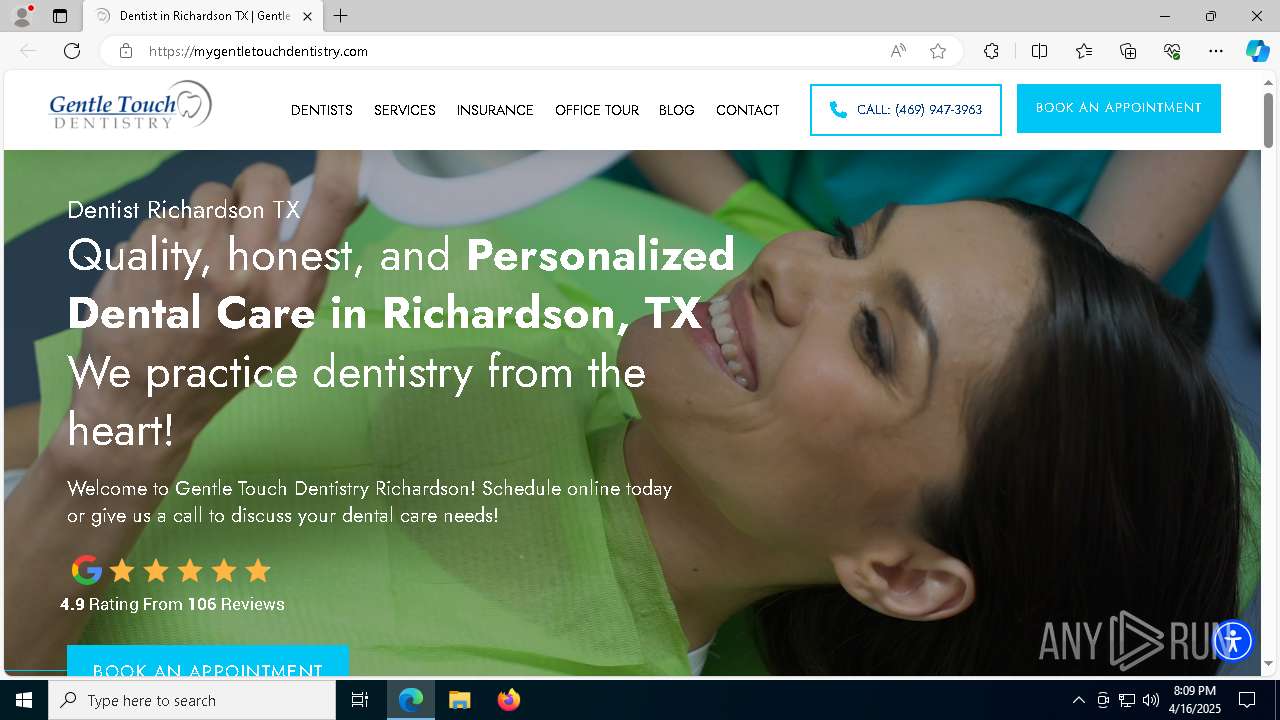Show hidden system tray icons
The image size is (1280, 720).
pos(1078,700)
